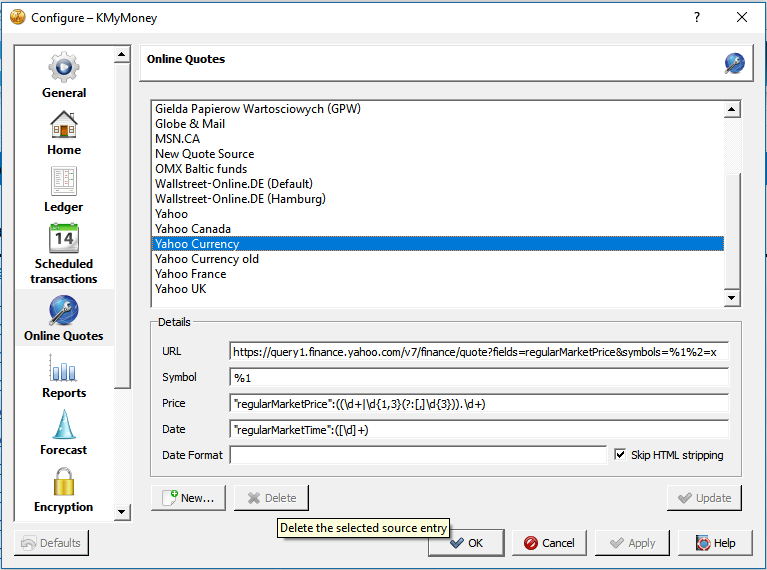The width and height of the screenshot is (767, 570).
Task: Click the Apply button
Action: (x=632, y=543)
